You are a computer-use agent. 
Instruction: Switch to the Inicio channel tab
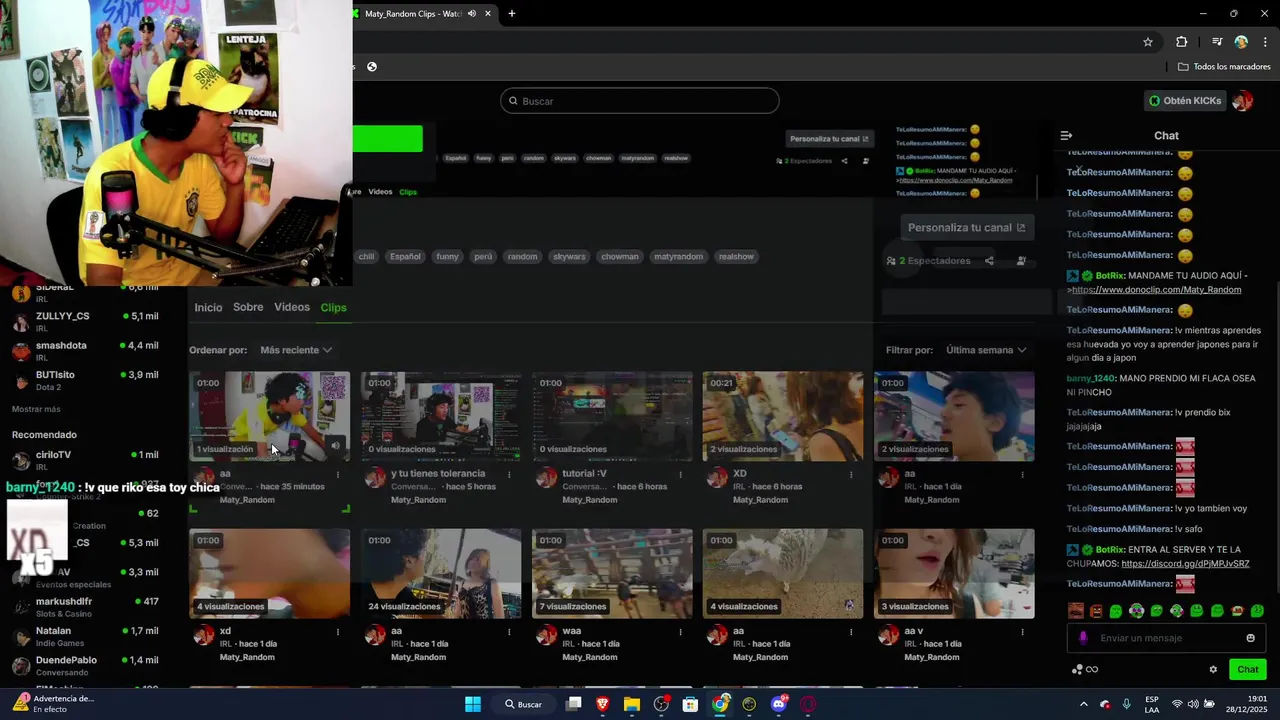coord(208,307)
